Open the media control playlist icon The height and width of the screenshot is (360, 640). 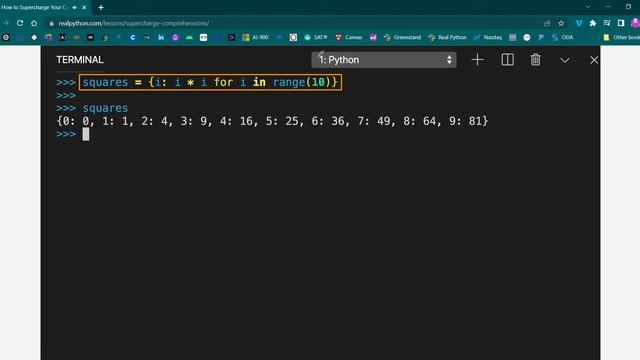click(607, 23)
